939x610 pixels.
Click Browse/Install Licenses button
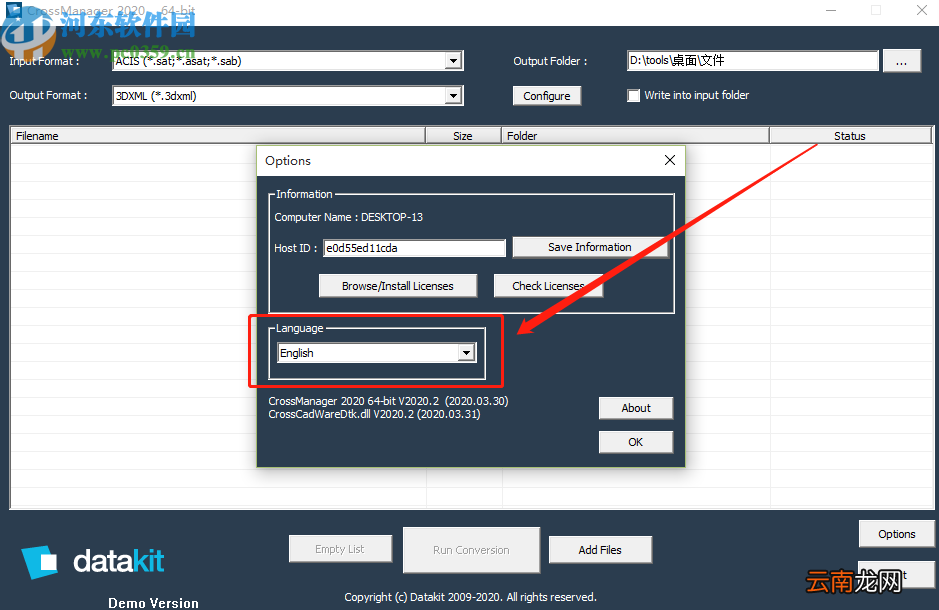pos(398,286)
